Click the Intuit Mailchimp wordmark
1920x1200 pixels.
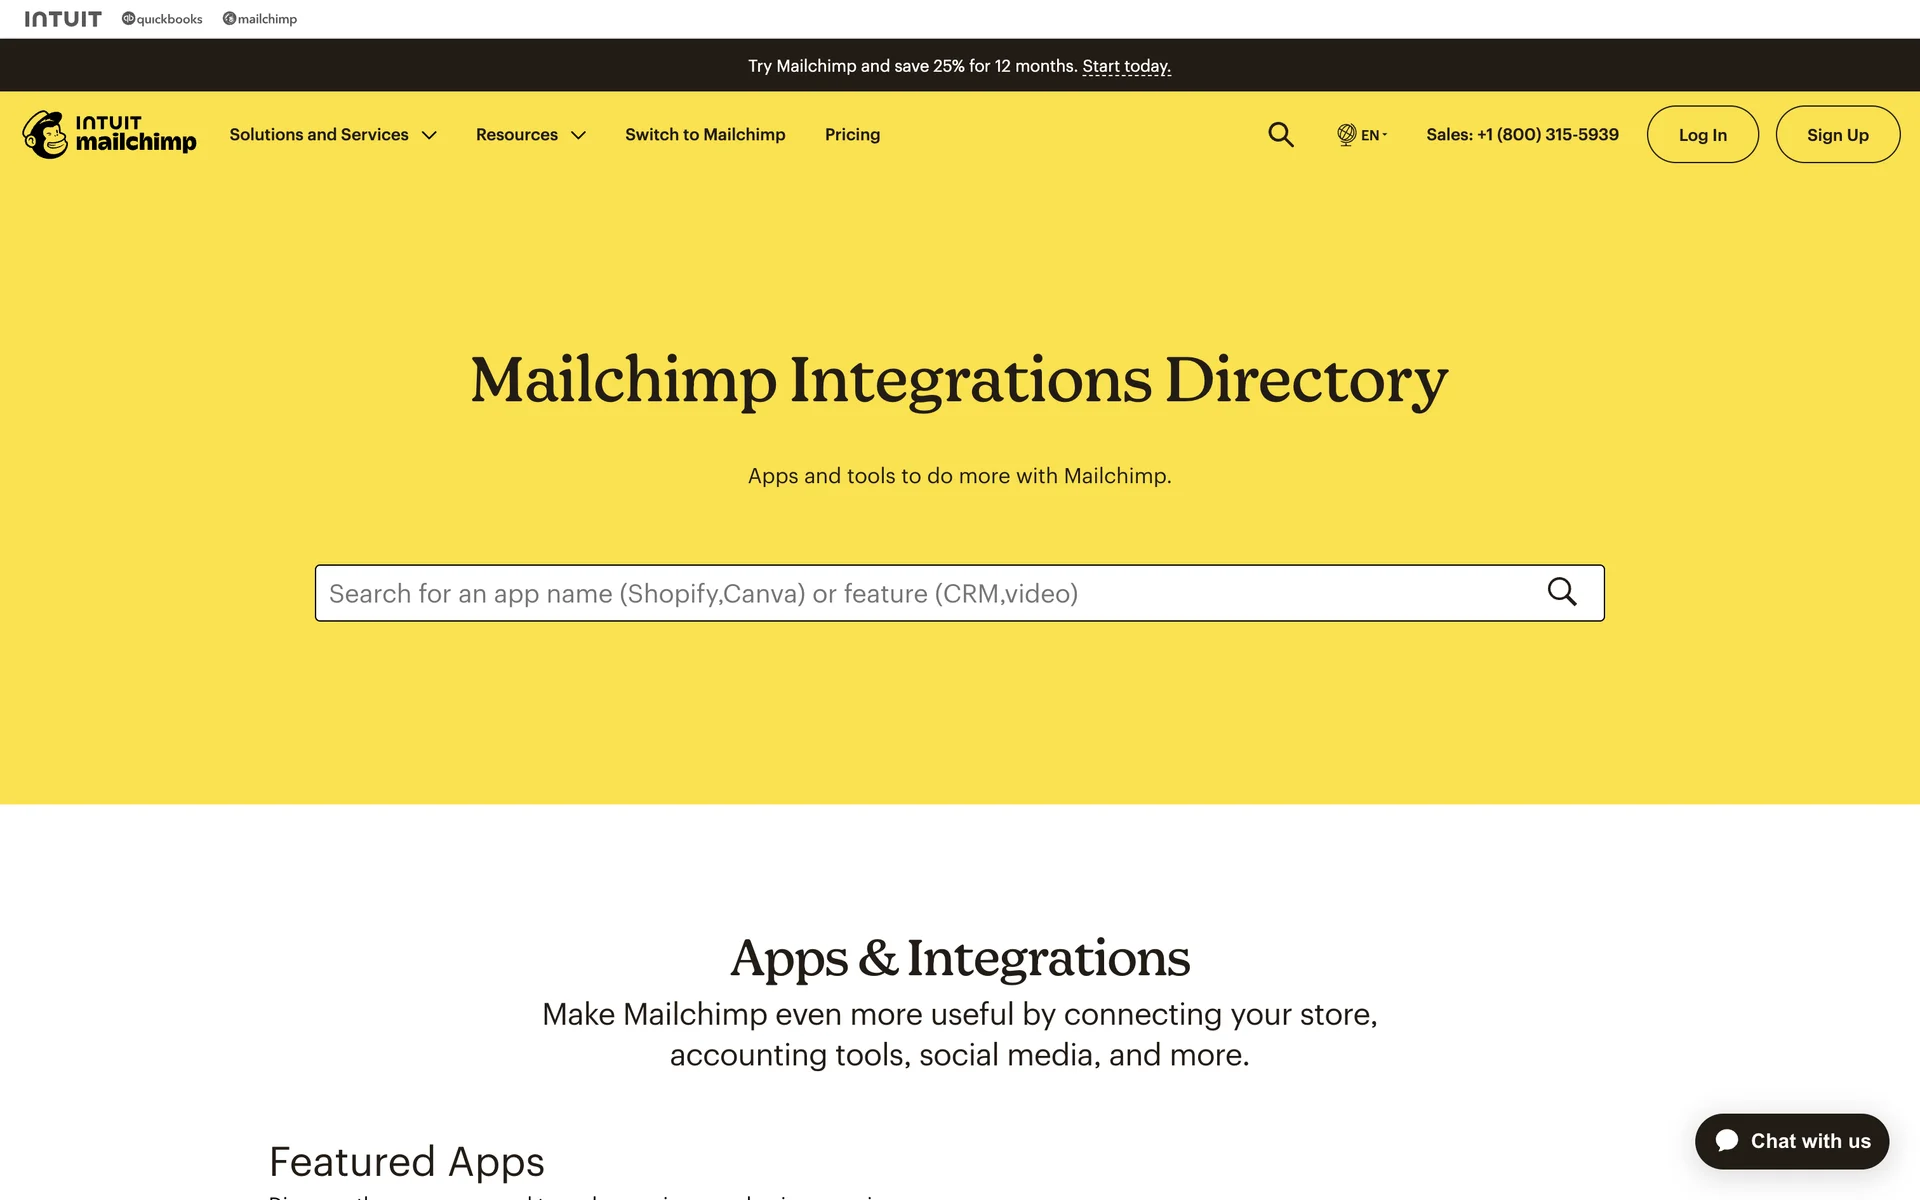tap(136, 134)
